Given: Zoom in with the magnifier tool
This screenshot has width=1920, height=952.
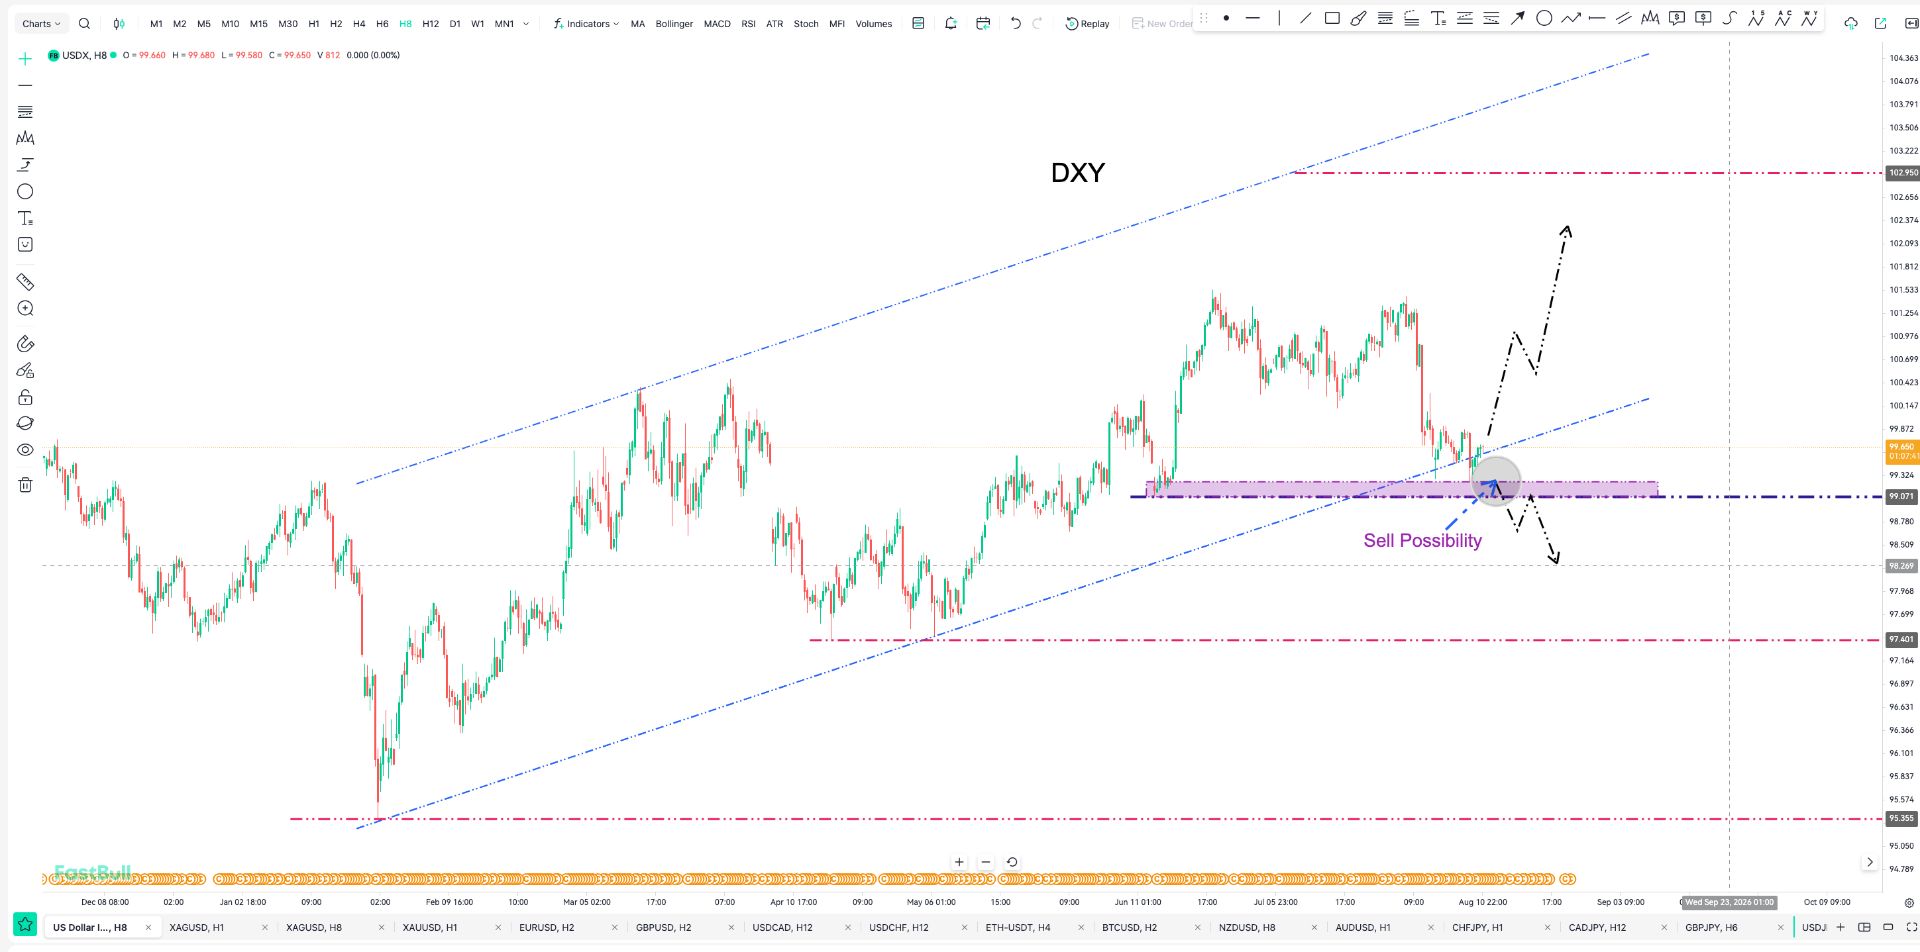Looking at the screenshot, I should click(25, 309).
